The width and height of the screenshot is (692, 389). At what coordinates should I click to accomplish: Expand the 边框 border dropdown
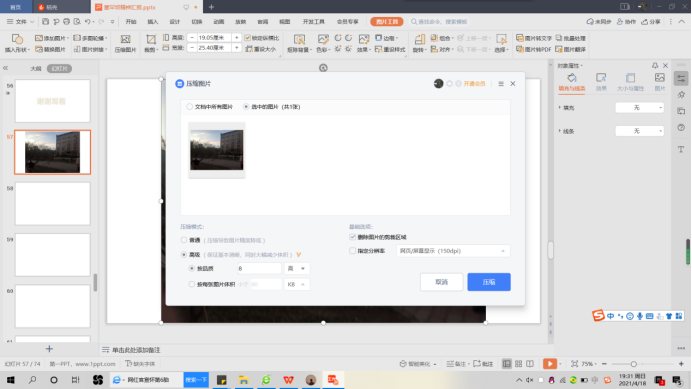point(397,38)
